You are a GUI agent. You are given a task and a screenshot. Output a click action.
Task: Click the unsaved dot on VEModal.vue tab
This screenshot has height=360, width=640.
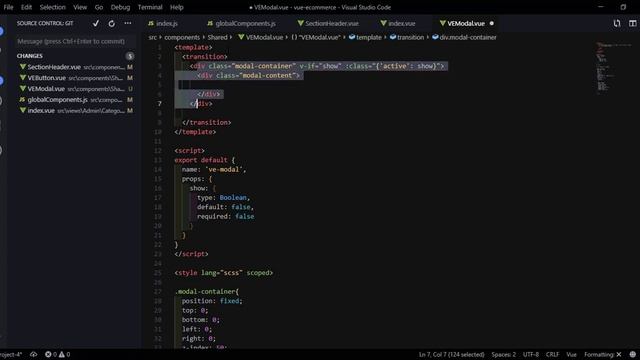491,24
